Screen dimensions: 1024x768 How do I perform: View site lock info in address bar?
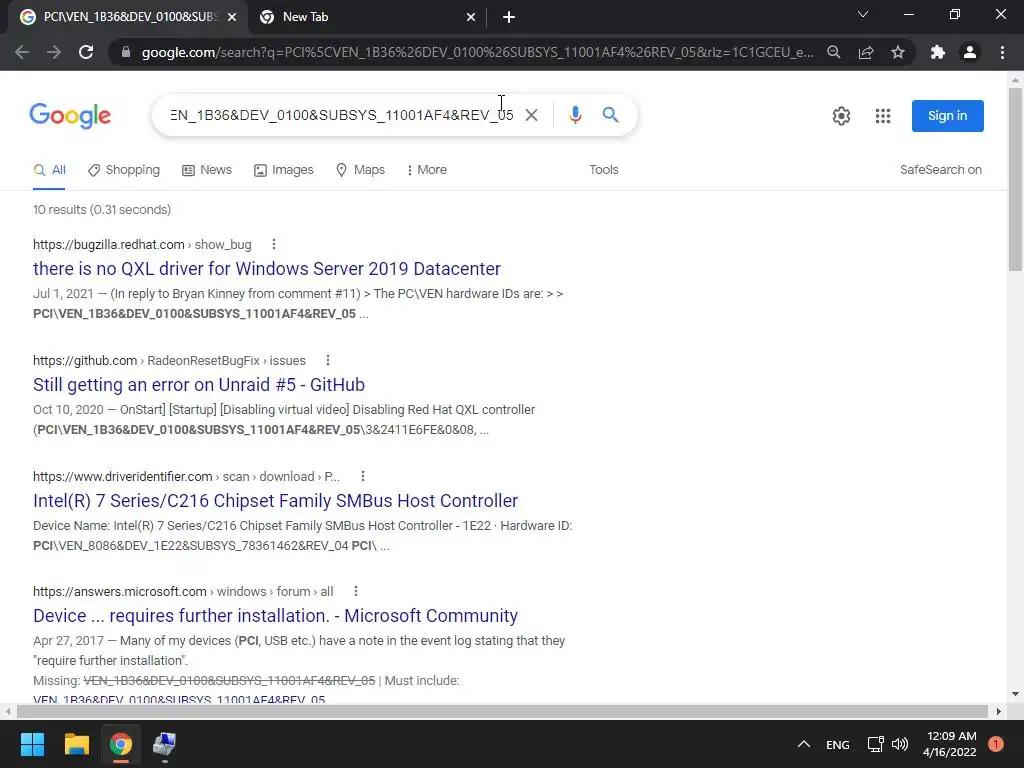click(126, 52)
